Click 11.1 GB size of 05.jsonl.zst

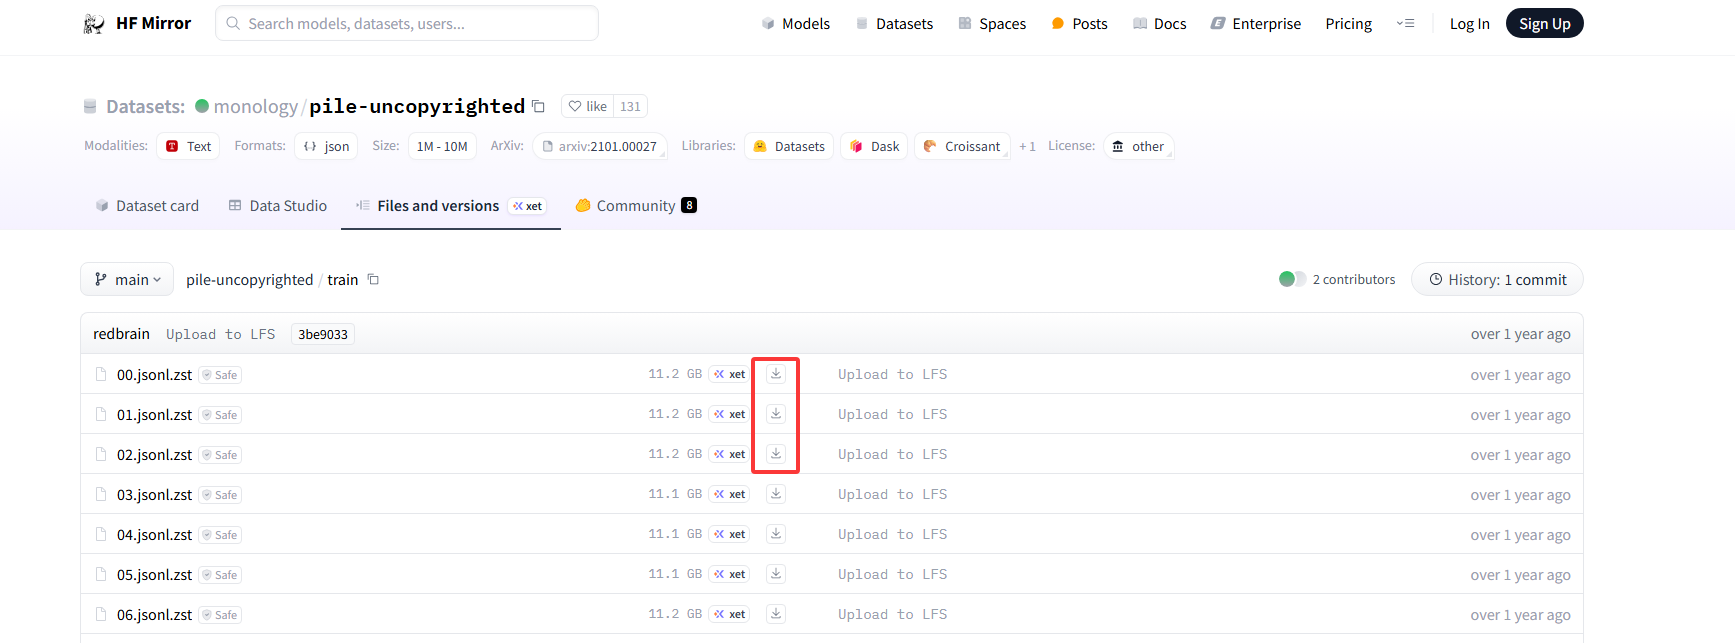675,574
